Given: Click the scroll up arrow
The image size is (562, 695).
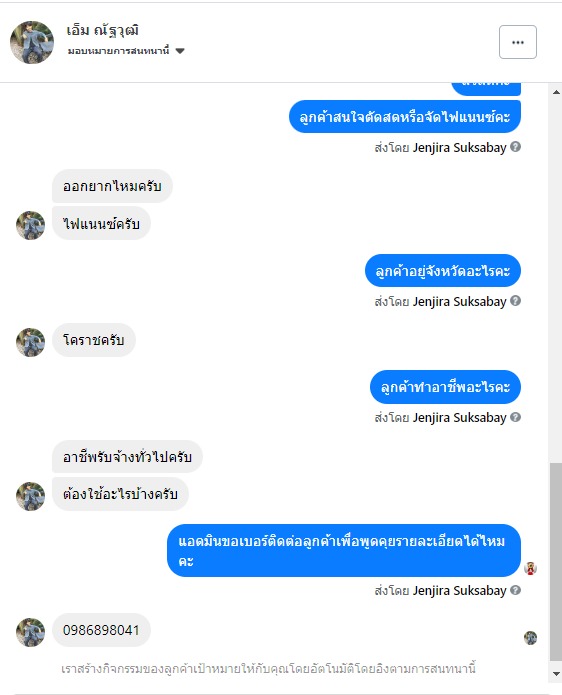Looking at the screenshot, I should coord(556,92).
